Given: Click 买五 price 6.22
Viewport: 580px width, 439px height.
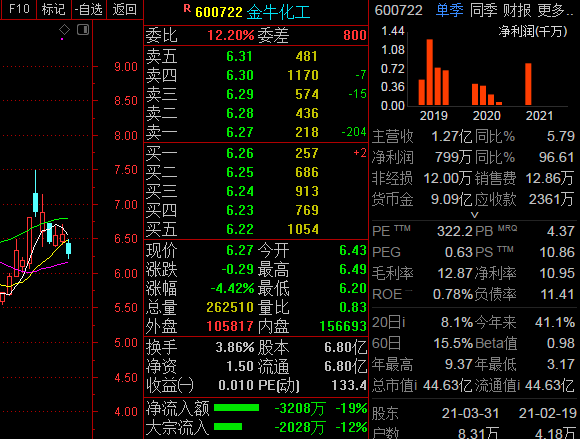Looking at the screenshot, I should click(240, 229).
